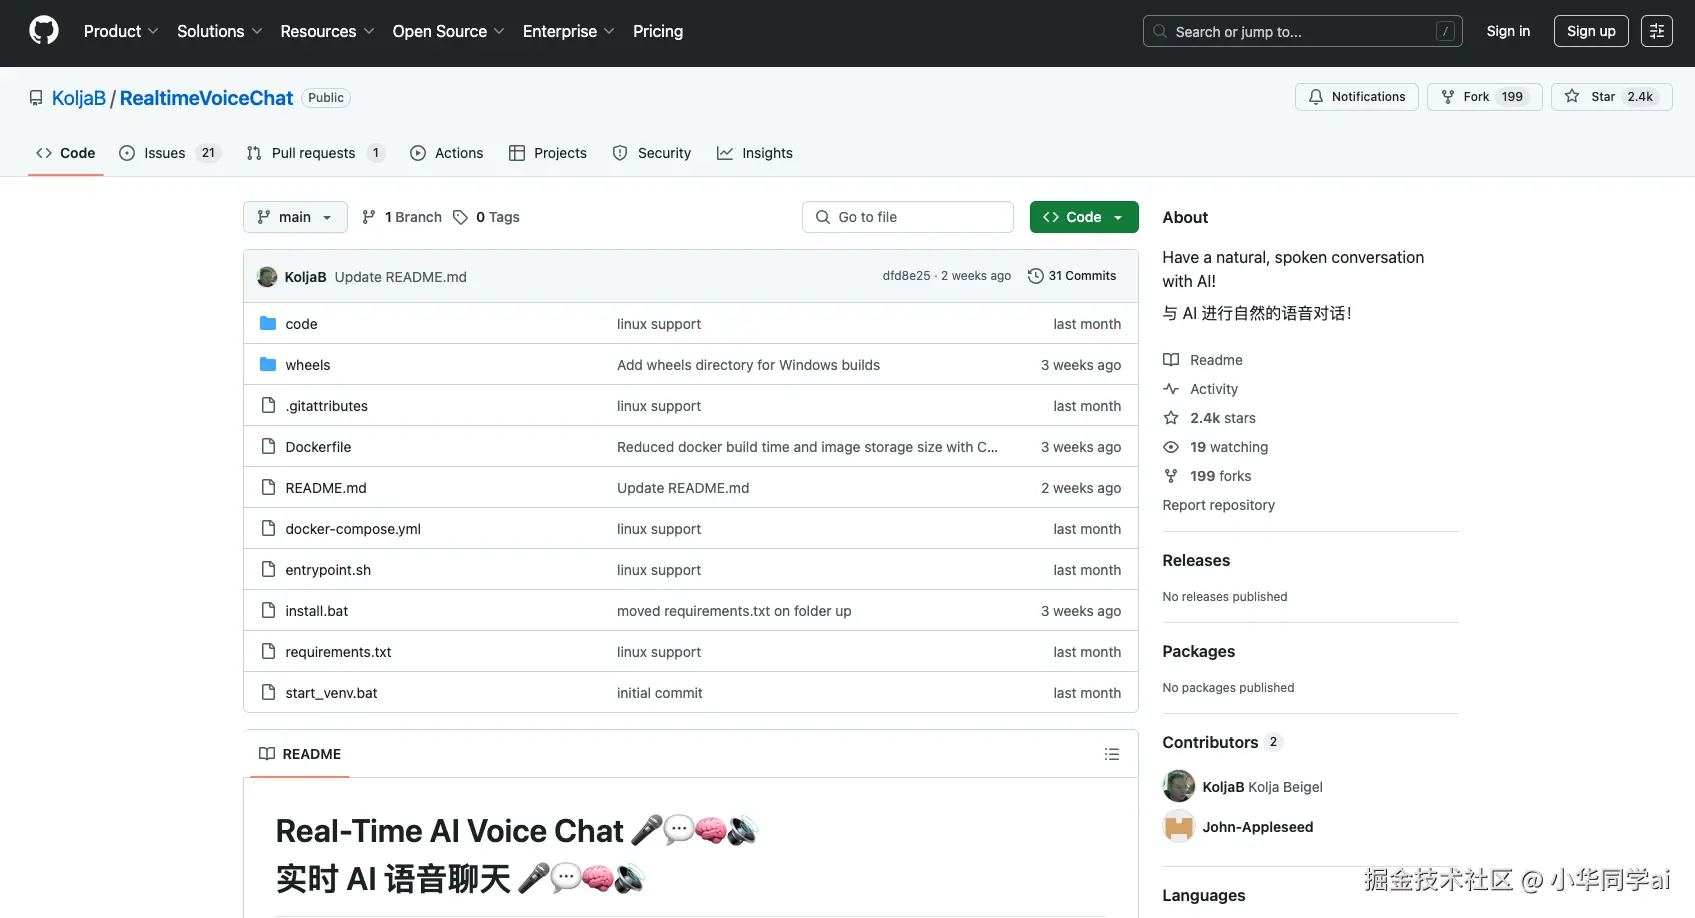The image size is (1695, 918).
Task: Expand the Product menu
Action: [x=121, y=31]
